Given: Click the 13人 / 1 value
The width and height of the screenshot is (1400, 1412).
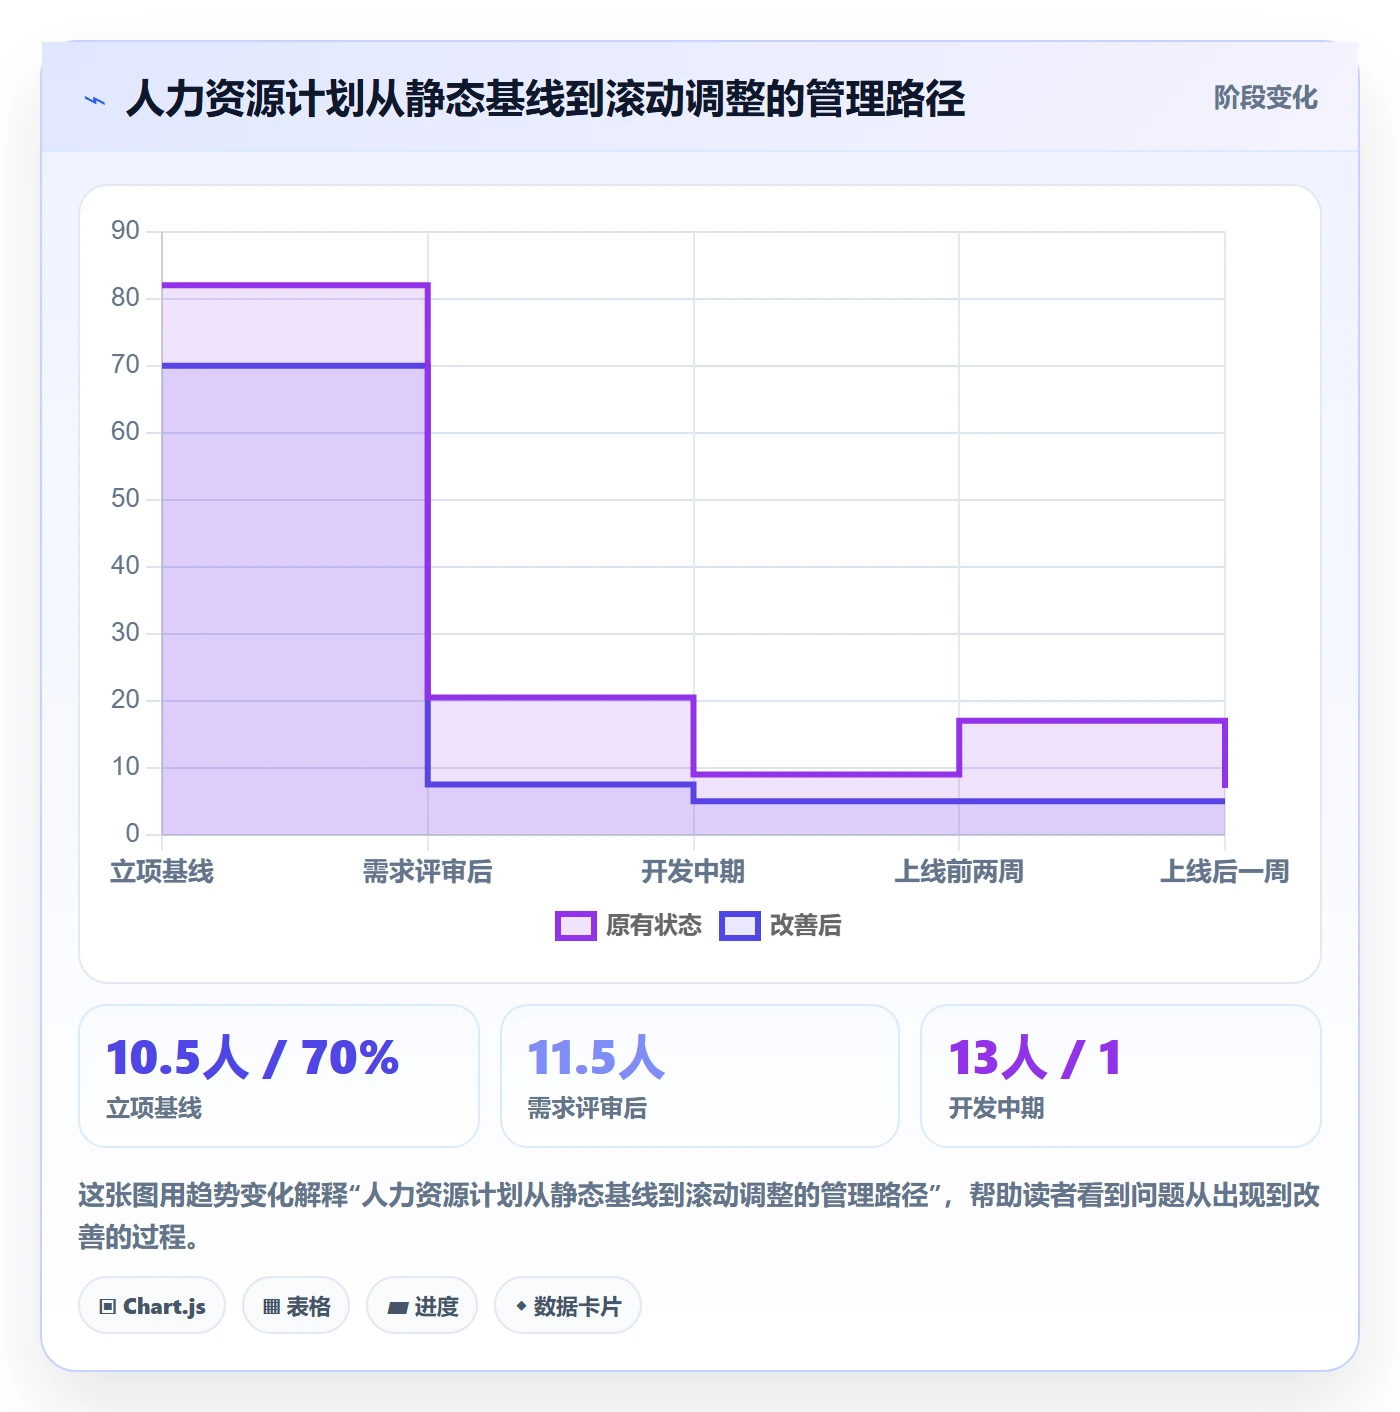Looking at the screenshot, I should coord(1035,1058).
